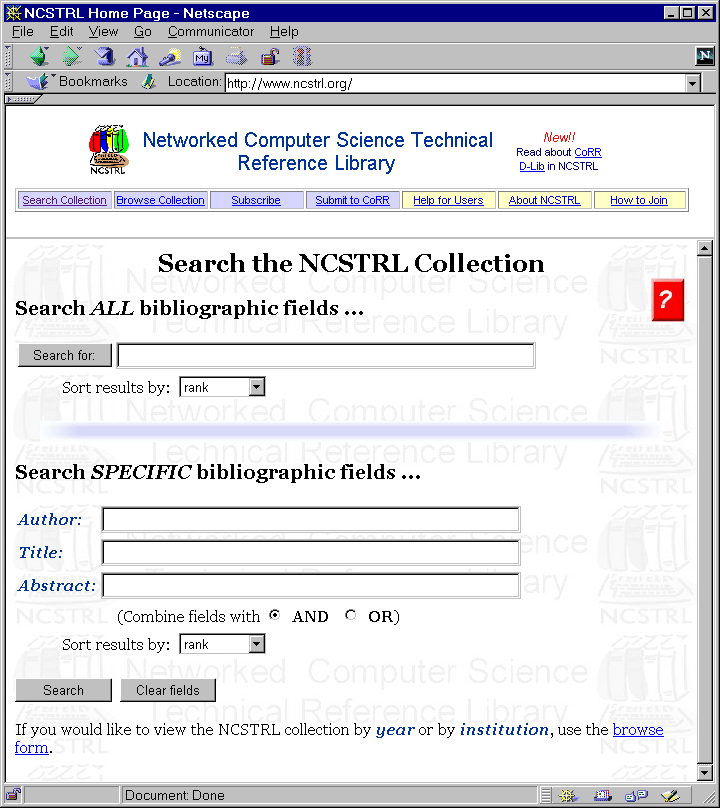
Task: Open the first Sort results by dropdown
Action: coord(256,387)
